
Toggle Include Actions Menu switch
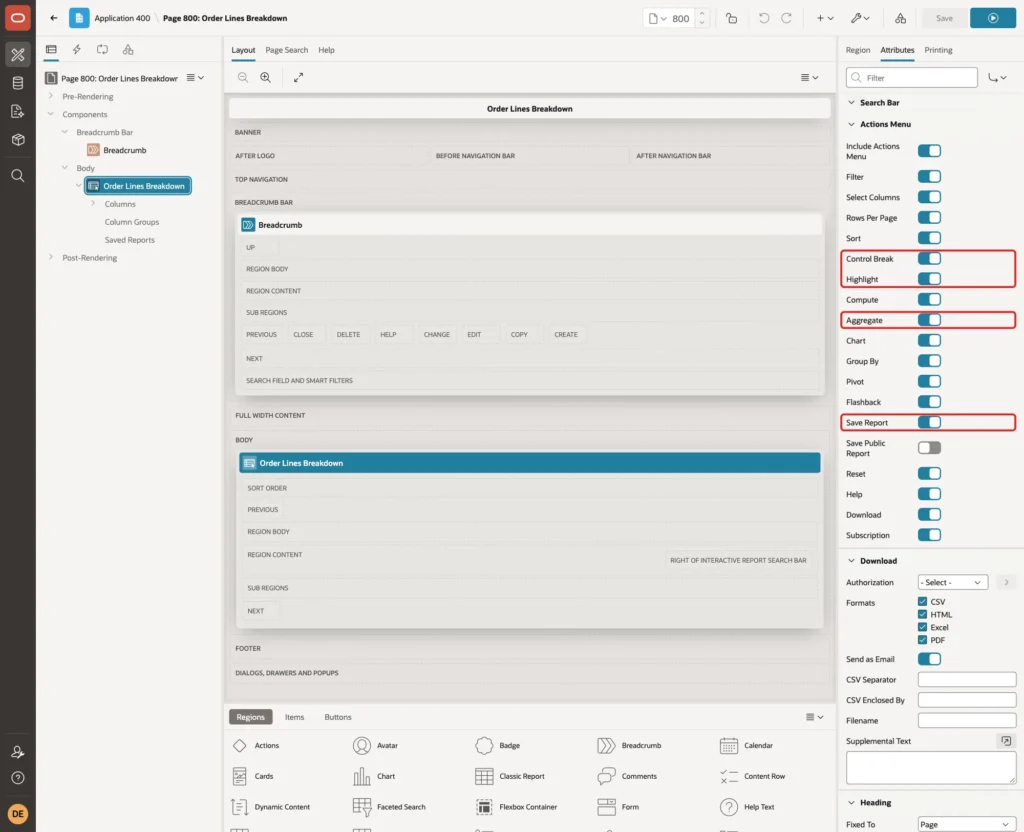click(x=929, y=151)
